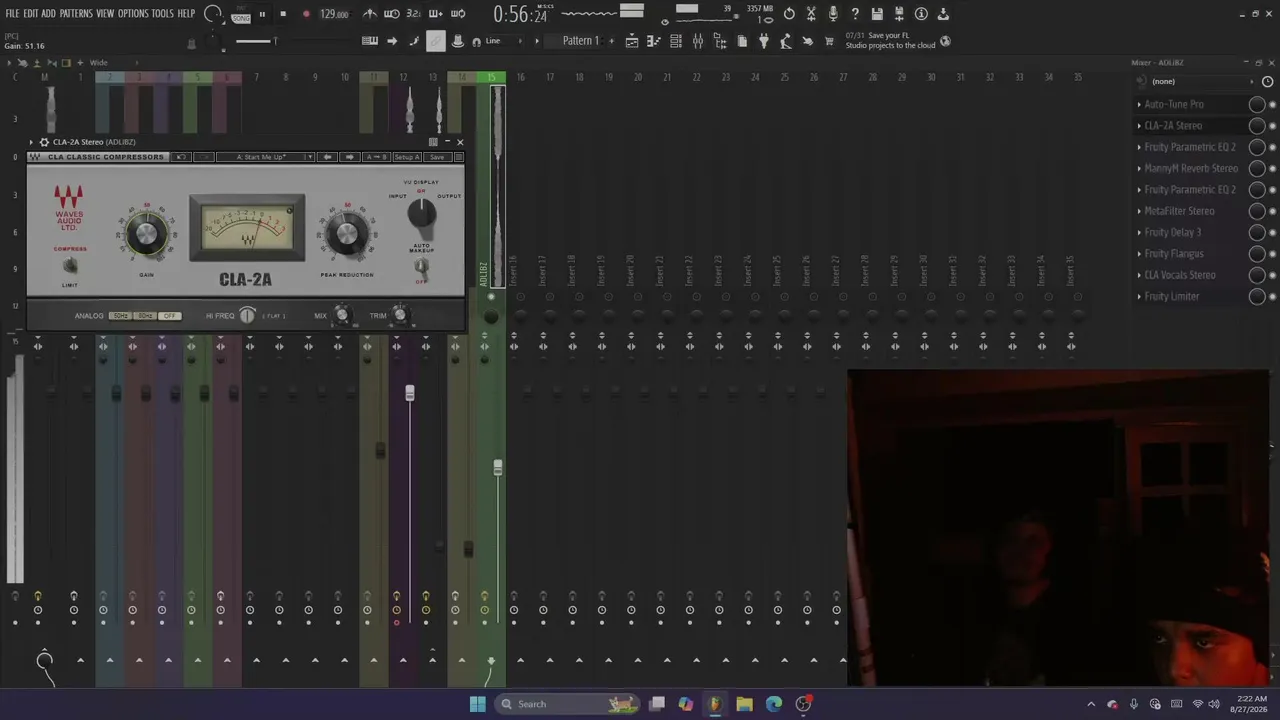Expand the CLA-2A Stereo effect slot
The width and height of the screenshot is (1280, 720).
click(1139, 126)
